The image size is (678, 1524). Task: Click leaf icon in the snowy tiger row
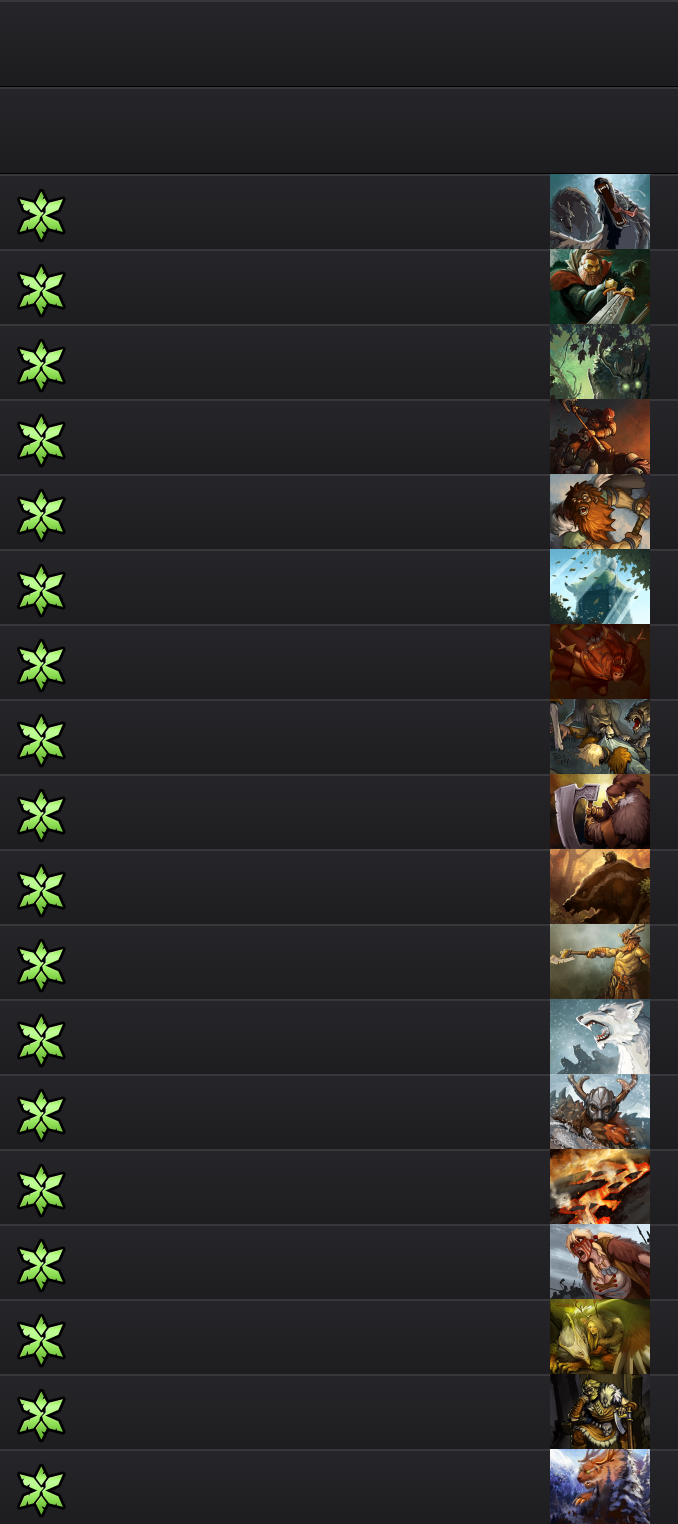[41, 1490]
